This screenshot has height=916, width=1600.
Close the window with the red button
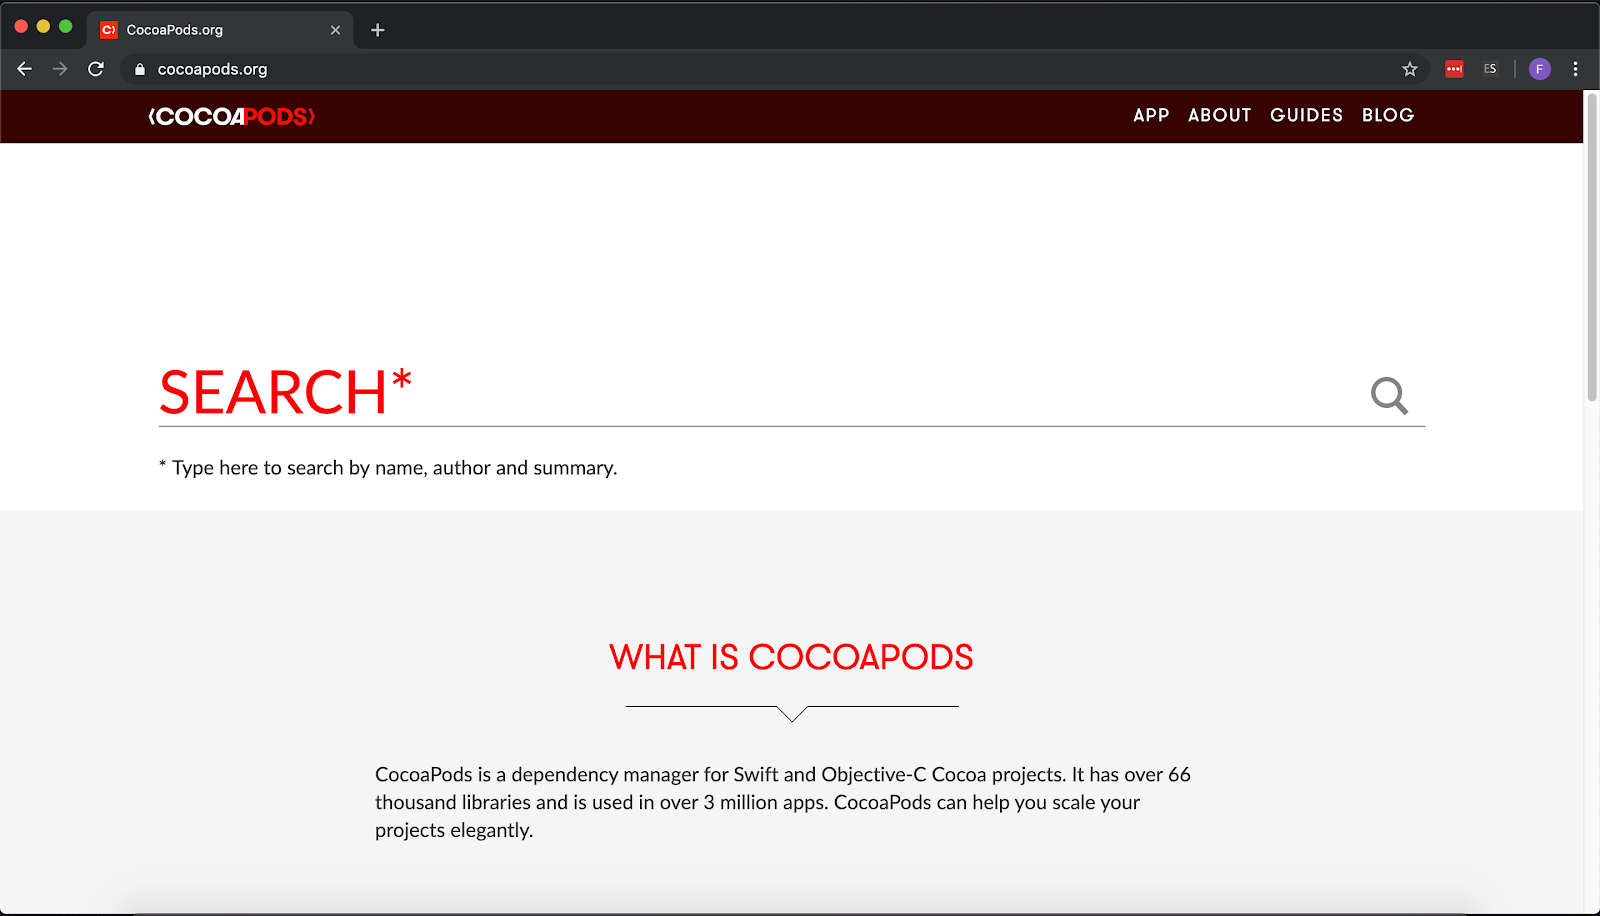(x=21, y=27)
